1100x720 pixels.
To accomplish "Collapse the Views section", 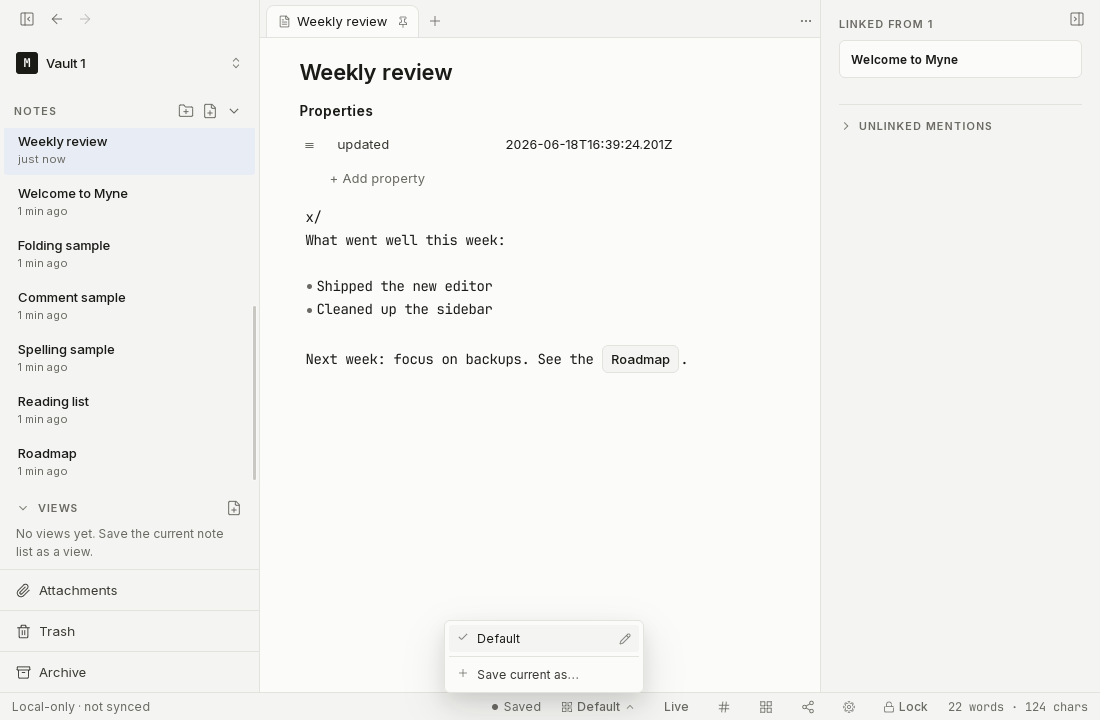I will coord(23,508).
